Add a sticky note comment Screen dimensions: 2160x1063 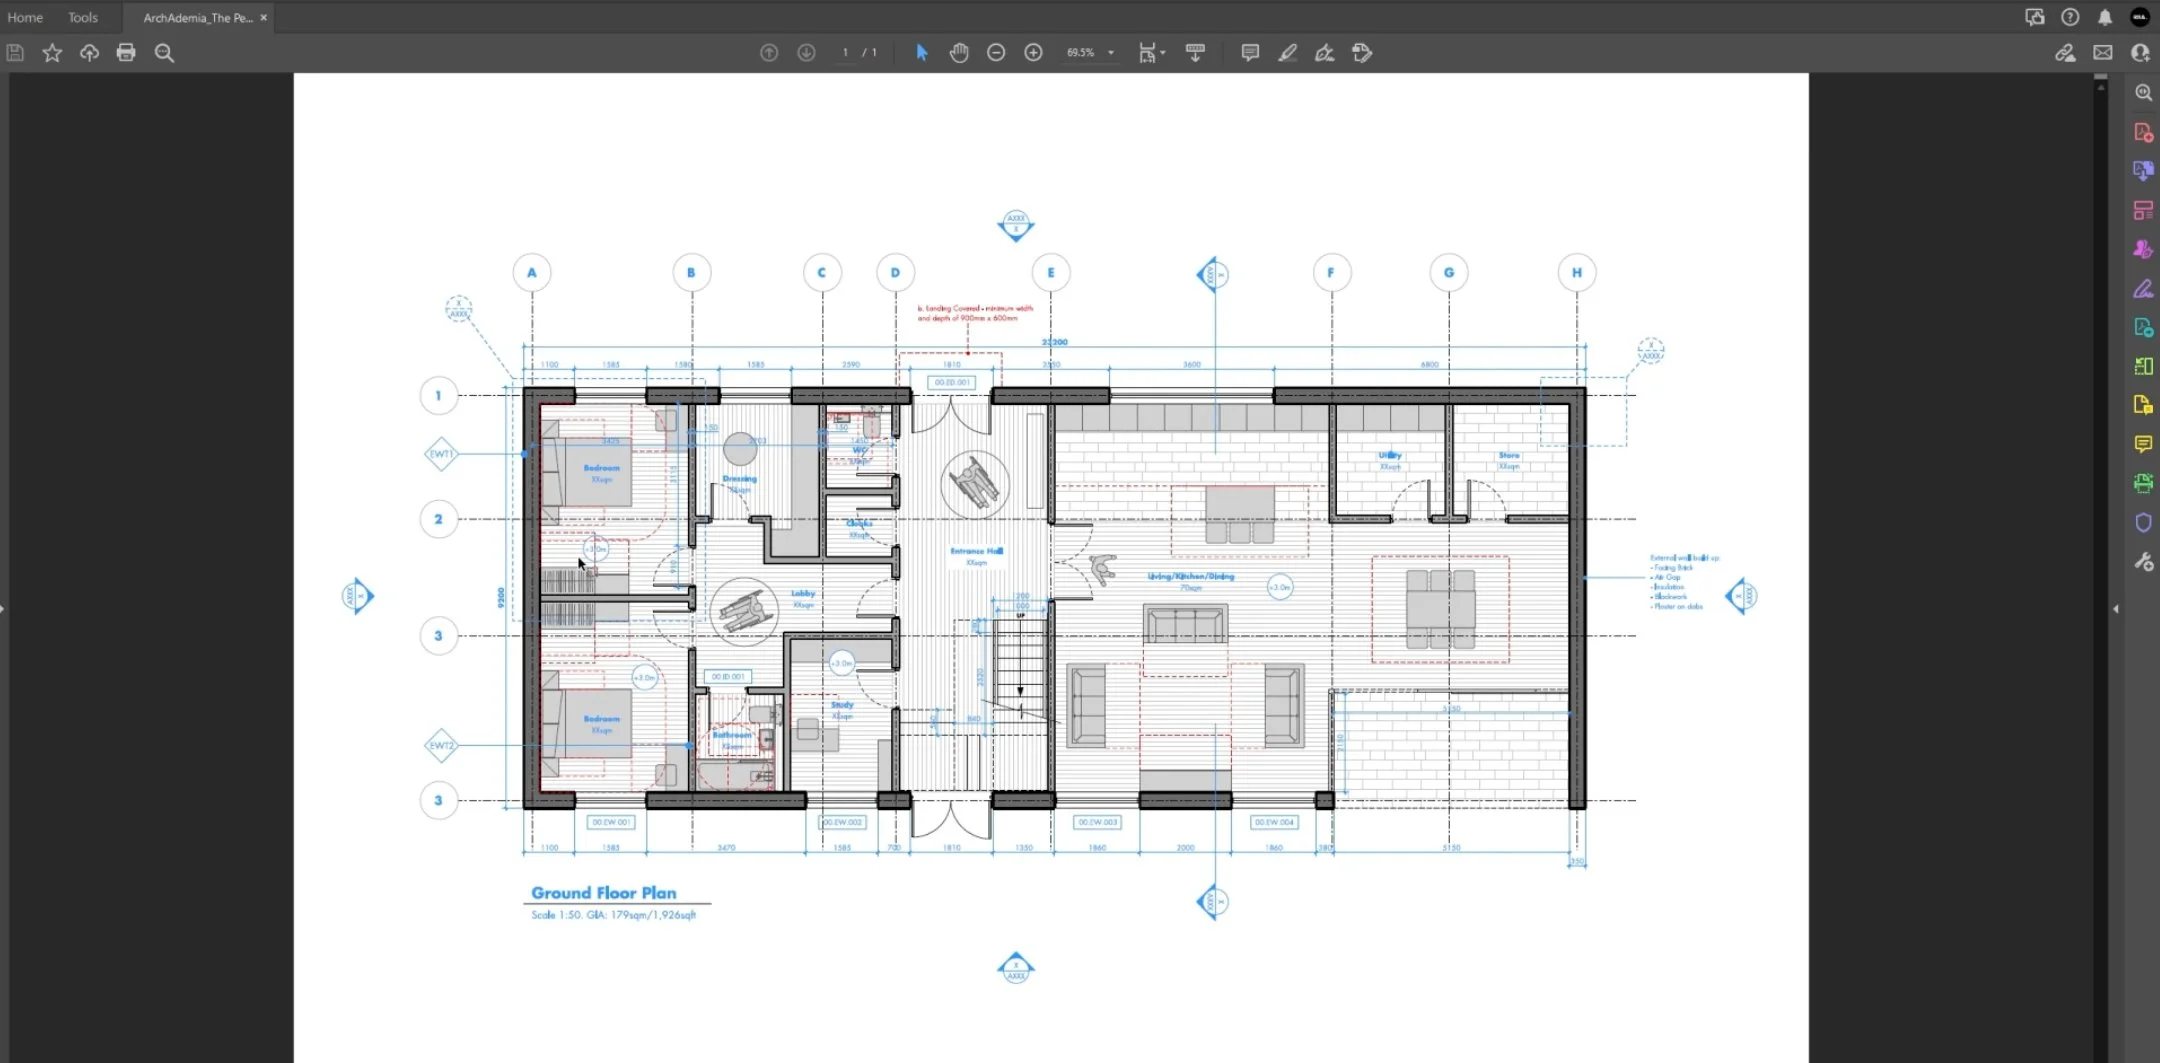[1248, 52]
